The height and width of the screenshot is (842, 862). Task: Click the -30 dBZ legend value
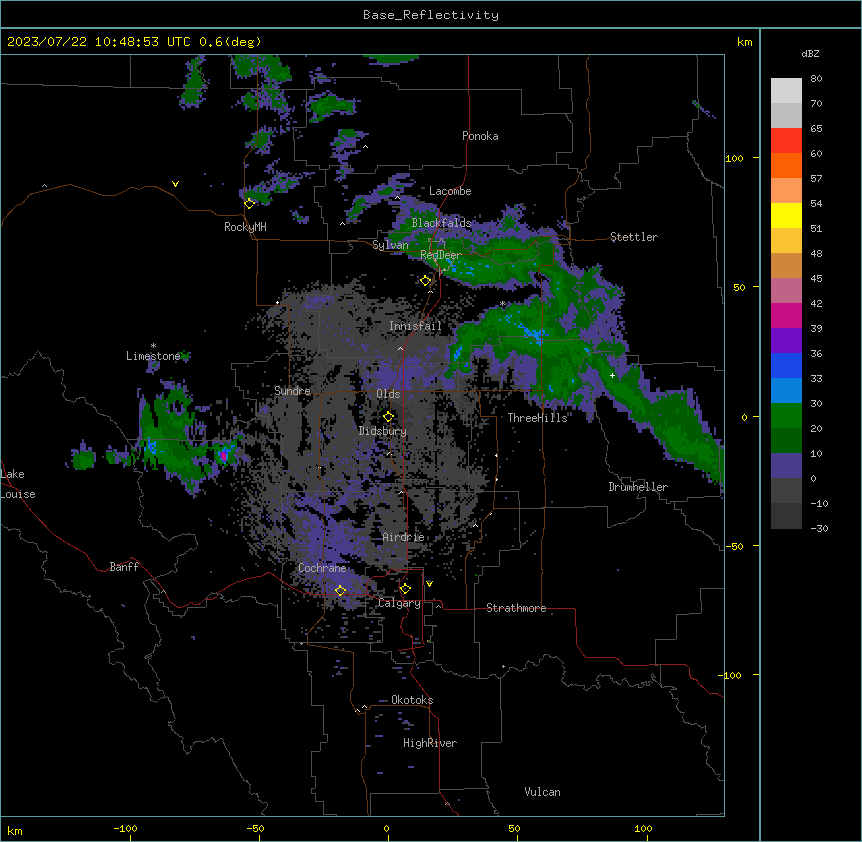coord(819,528)
